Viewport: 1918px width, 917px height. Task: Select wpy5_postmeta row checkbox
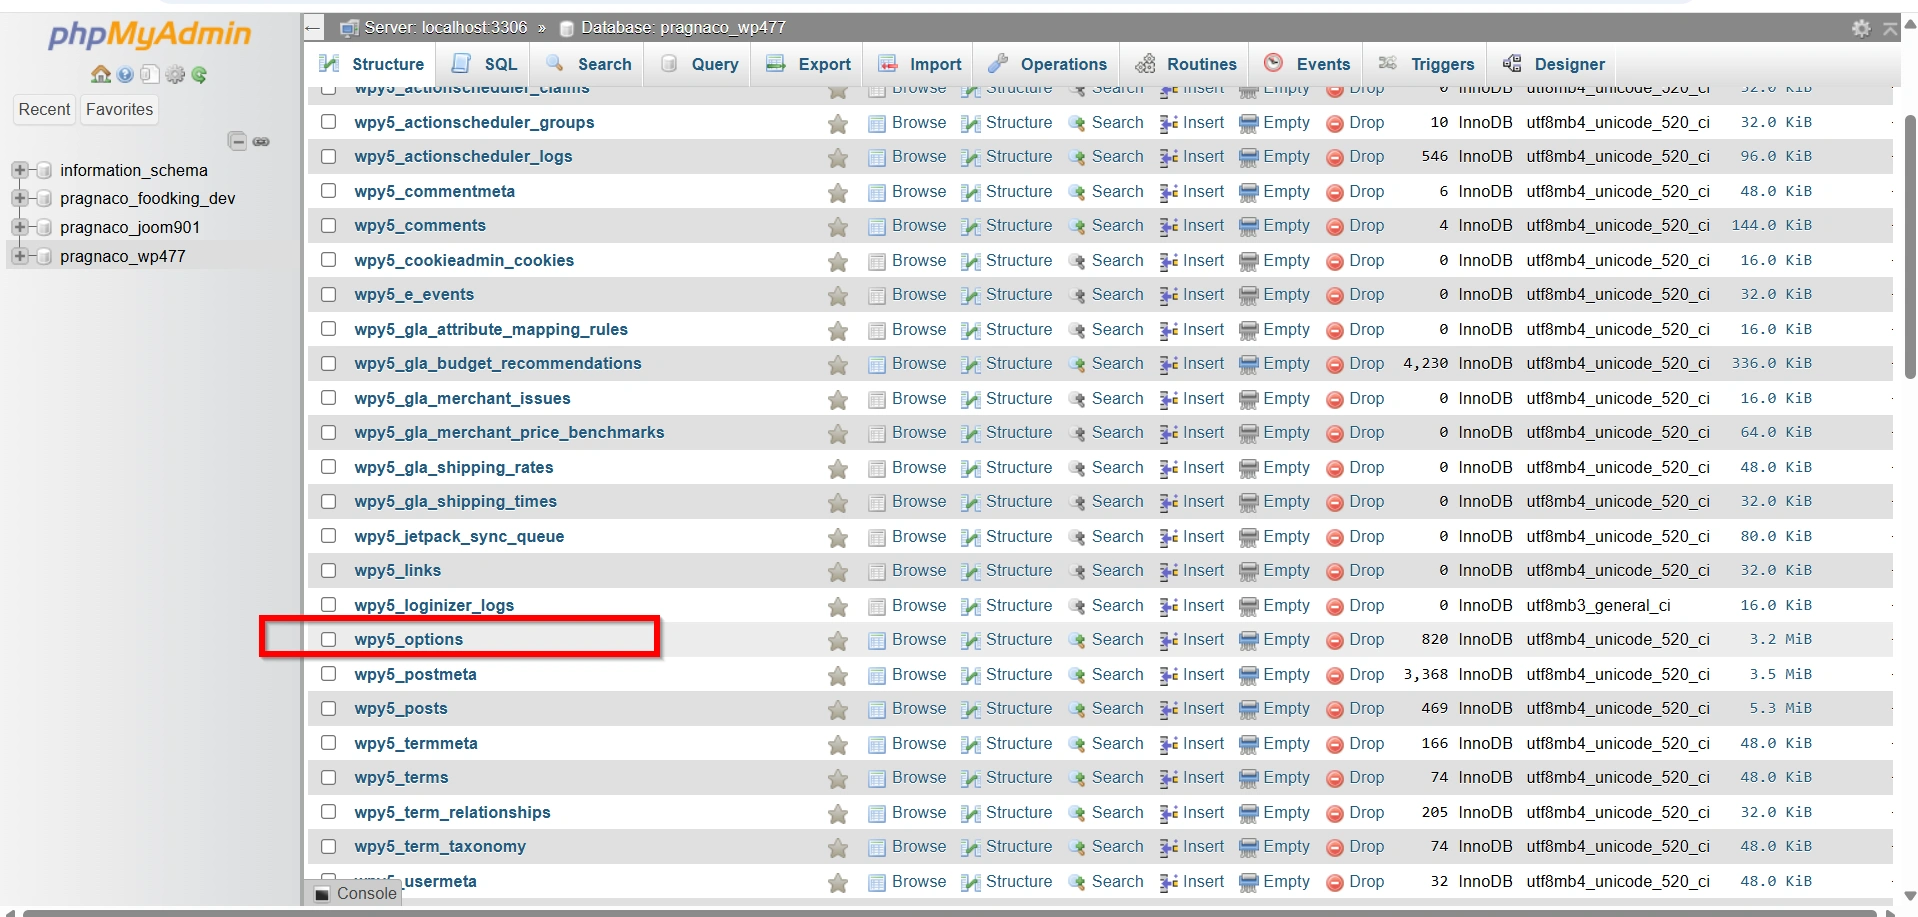328,674
